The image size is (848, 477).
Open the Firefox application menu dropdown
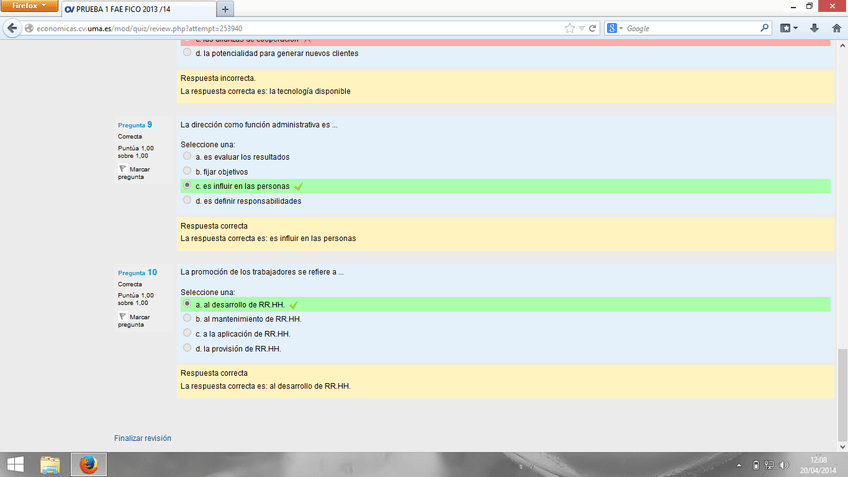(29, 6)
